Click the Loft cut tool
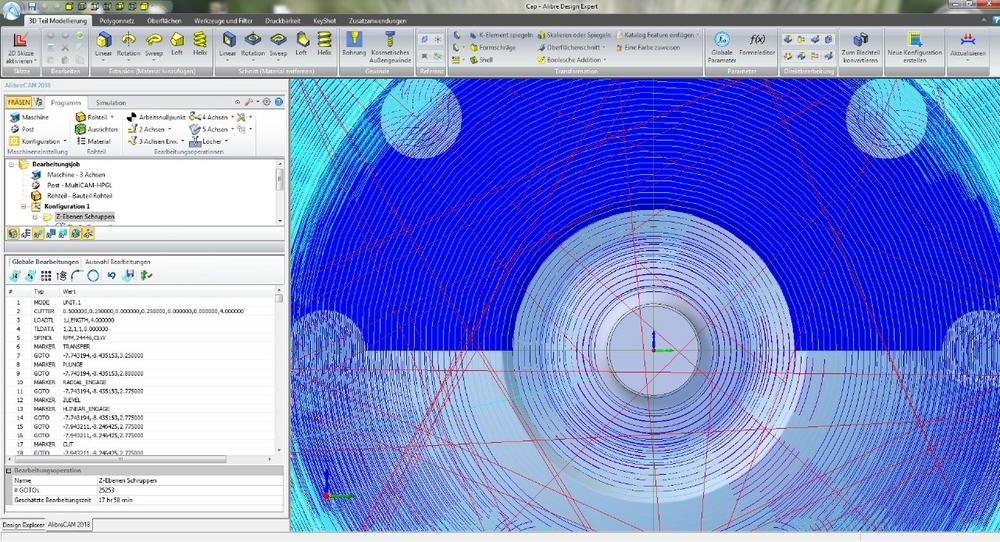This screenshot has width=1000, height=542. click(302, 43)
